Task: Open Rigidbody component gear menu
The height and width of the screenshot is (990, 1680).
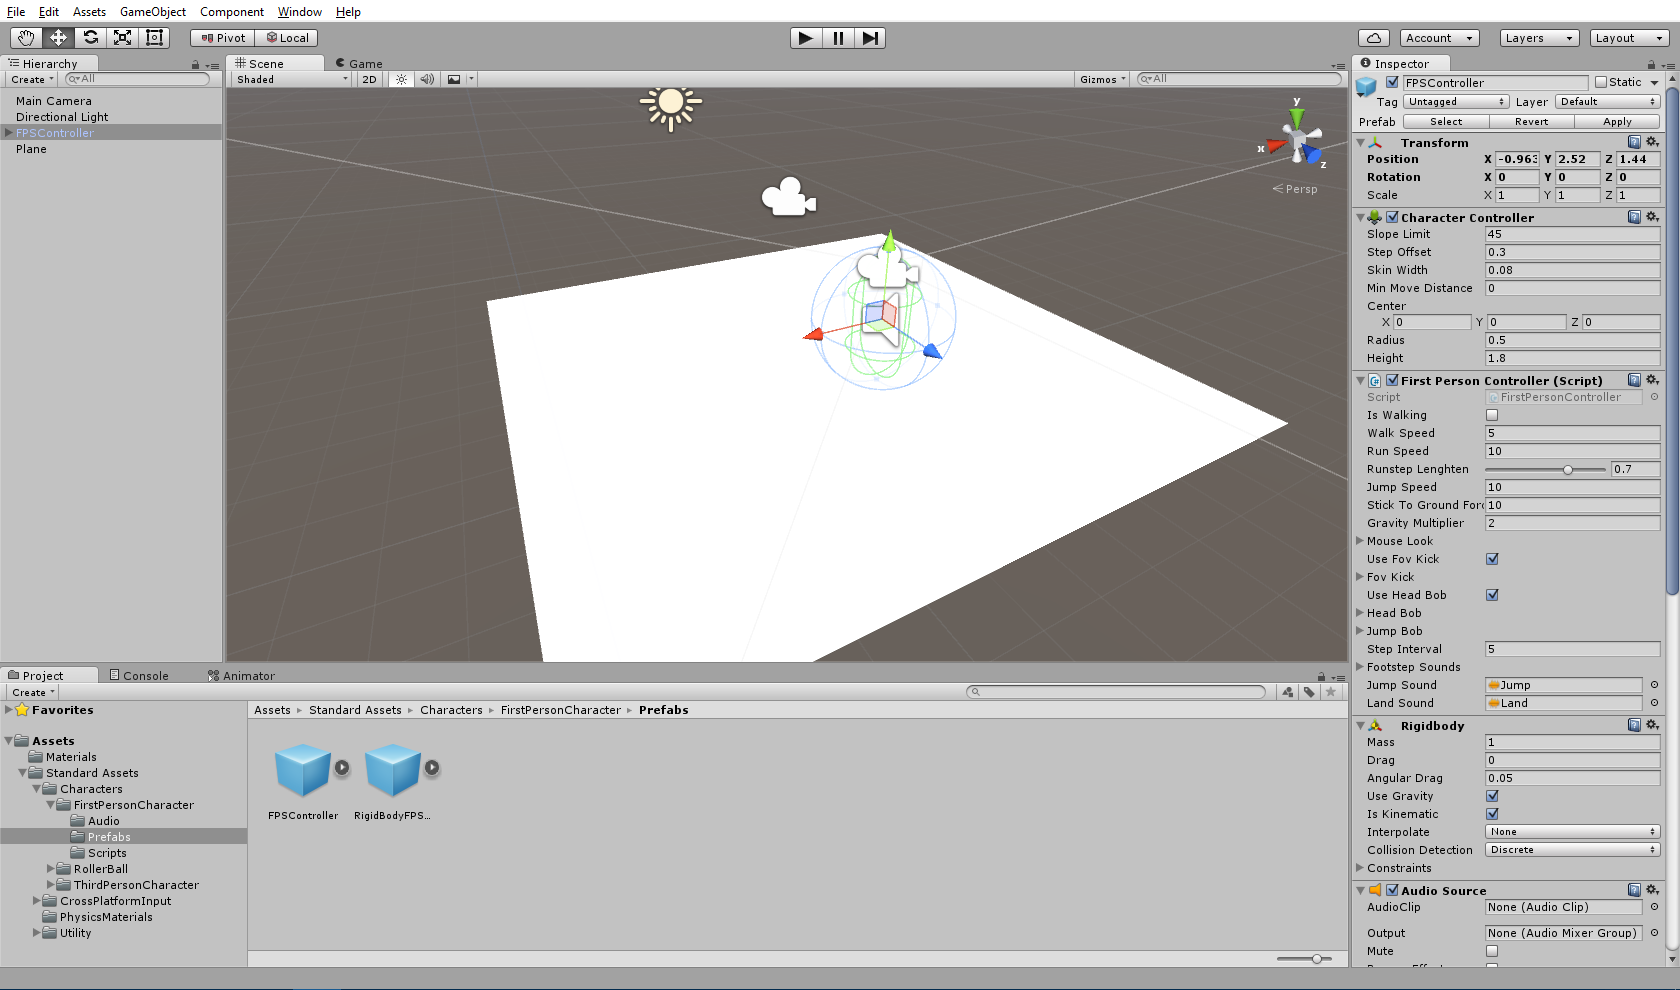Action: [x=1652, y=725]
